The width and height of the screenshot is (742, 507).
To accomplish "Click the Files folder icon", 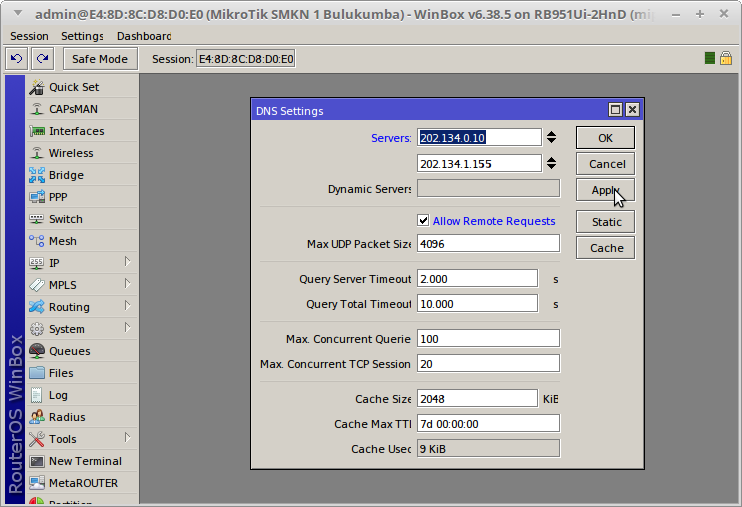I will tap(36, 373).
